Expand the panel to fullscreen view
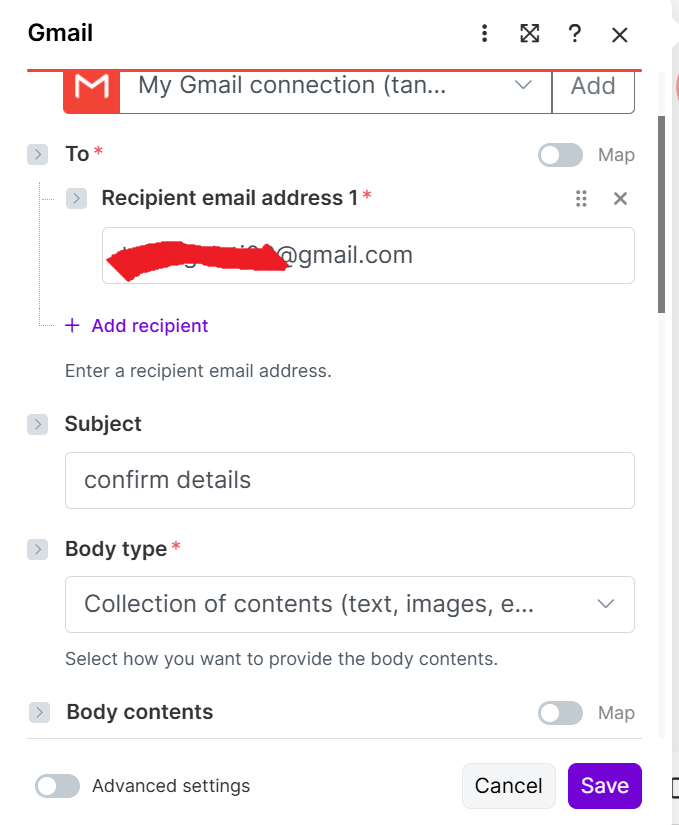Viewport: 679px width, 825px height. [x=529, y=33]
